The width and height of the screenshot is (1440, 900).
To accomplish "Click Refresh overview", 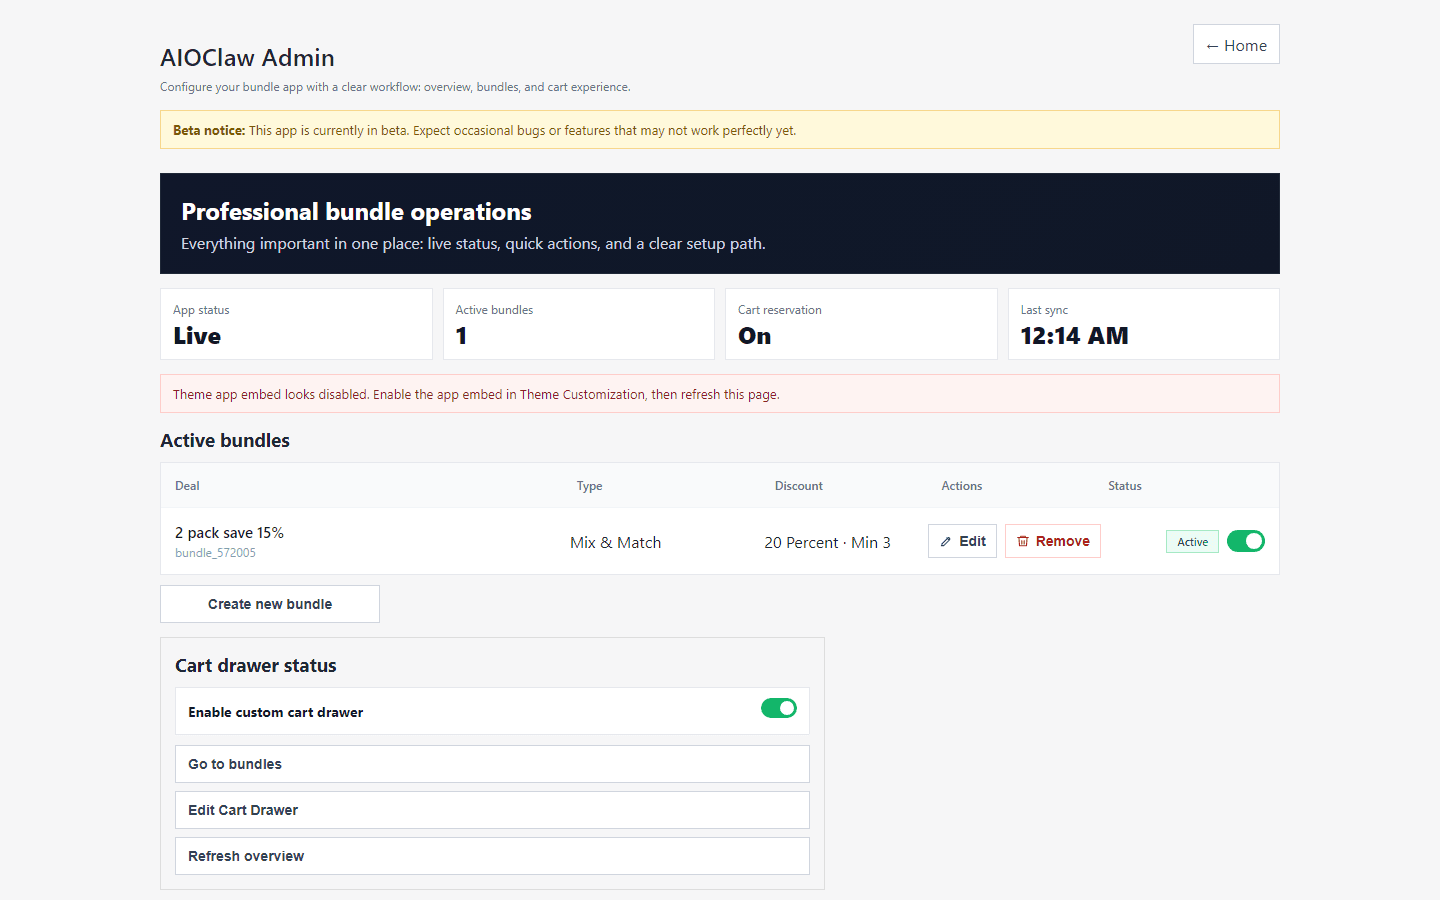I will point(492,856).
